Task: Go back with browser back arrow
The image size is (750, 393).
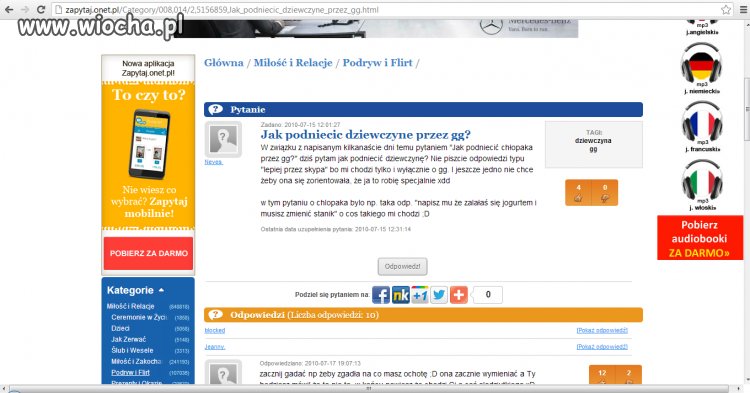Action: 9,10
